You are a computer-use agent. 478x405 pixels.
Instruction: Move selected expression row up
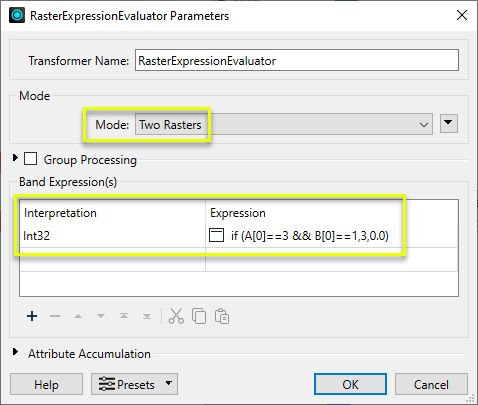coord(78,316)
